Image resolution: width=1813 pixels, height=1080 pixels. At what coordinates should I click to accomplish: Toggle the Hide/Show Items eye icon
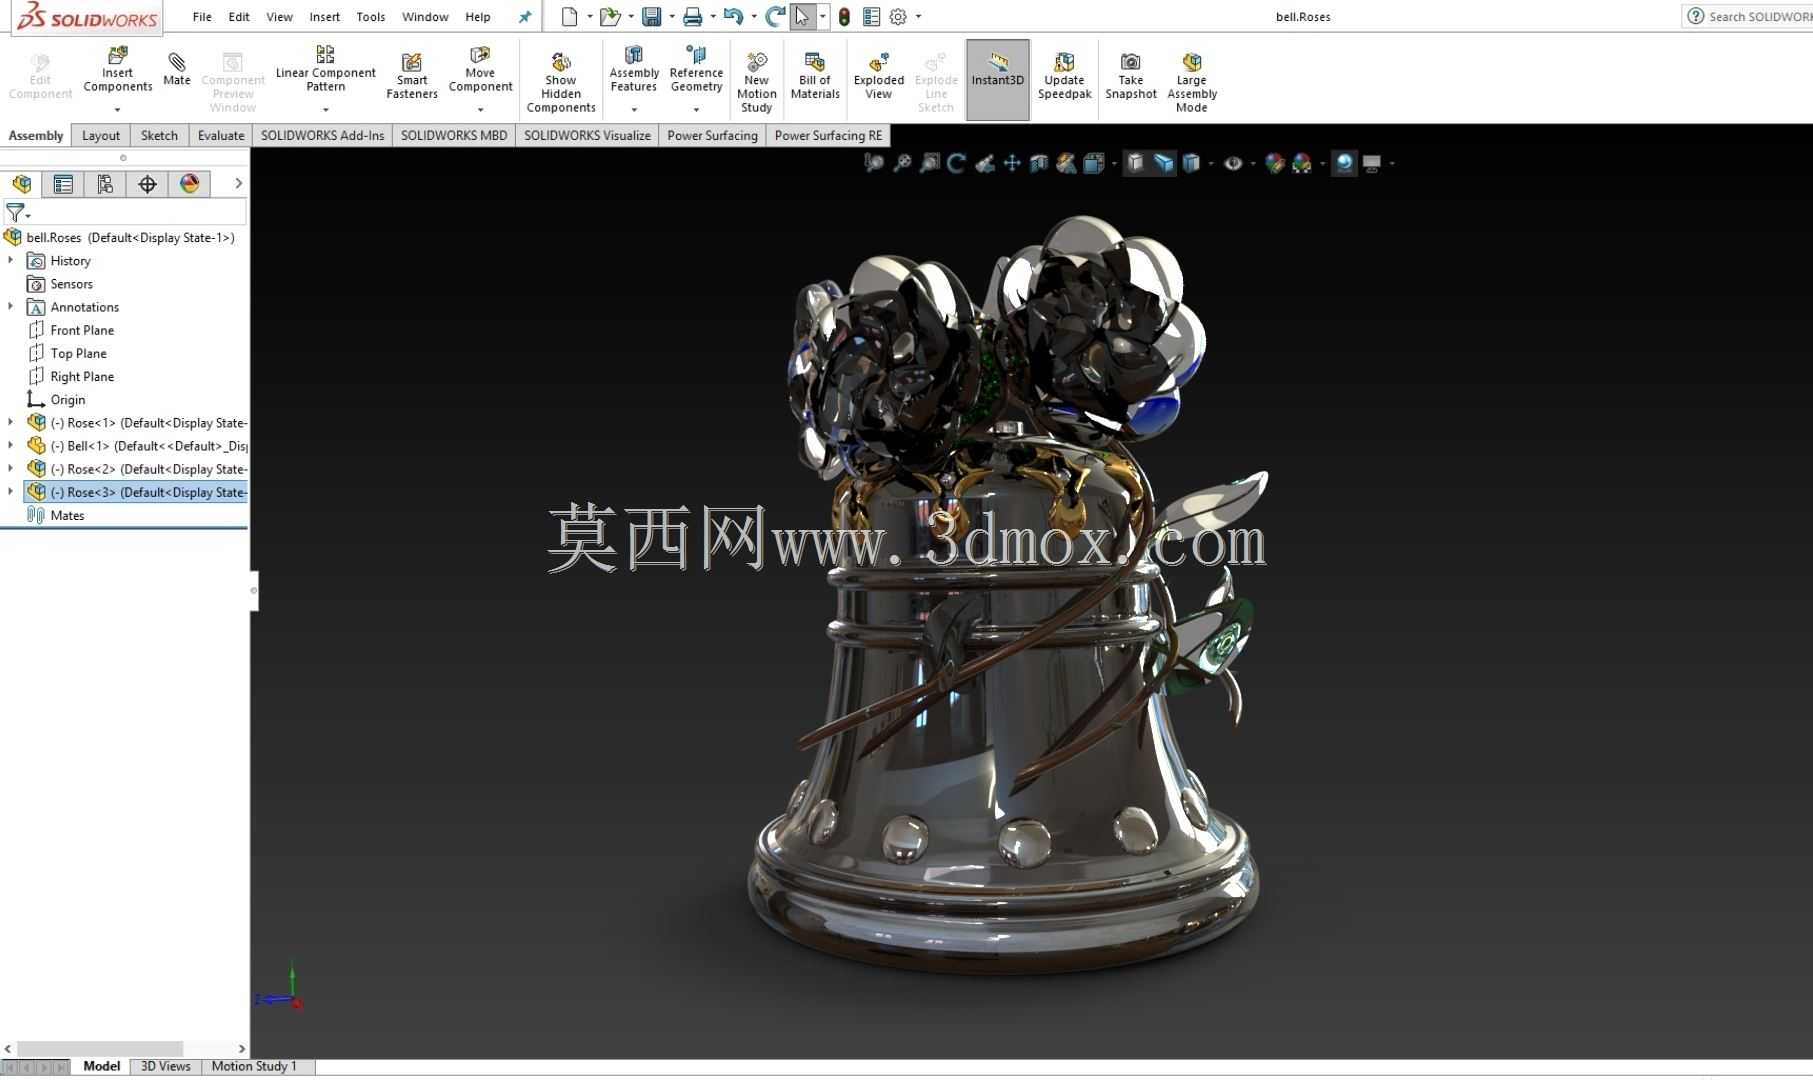pyautogui.click(x=1233, y=163)
